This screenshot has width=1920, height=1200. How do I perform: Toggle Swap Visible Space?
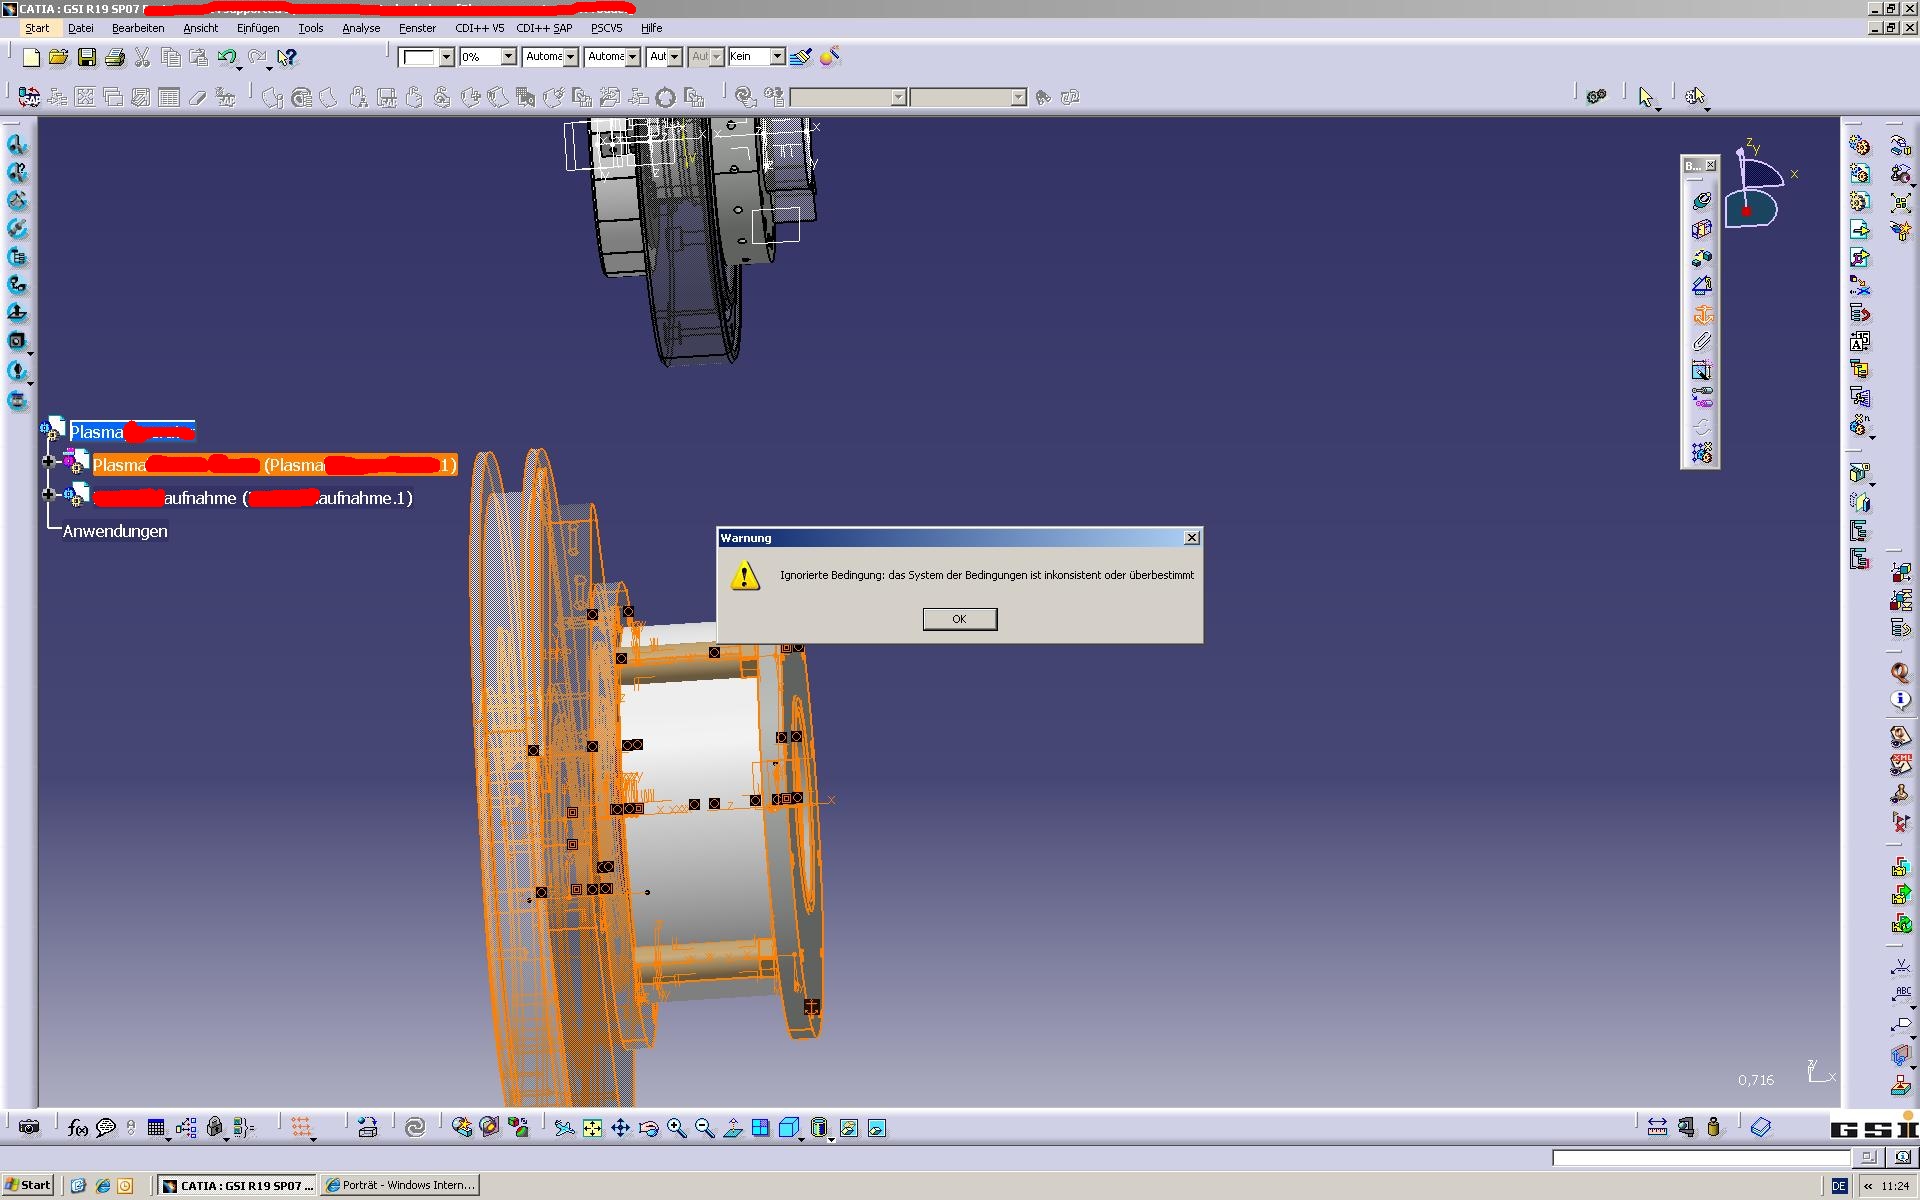pyautogui.click(x=877, y=1128)
